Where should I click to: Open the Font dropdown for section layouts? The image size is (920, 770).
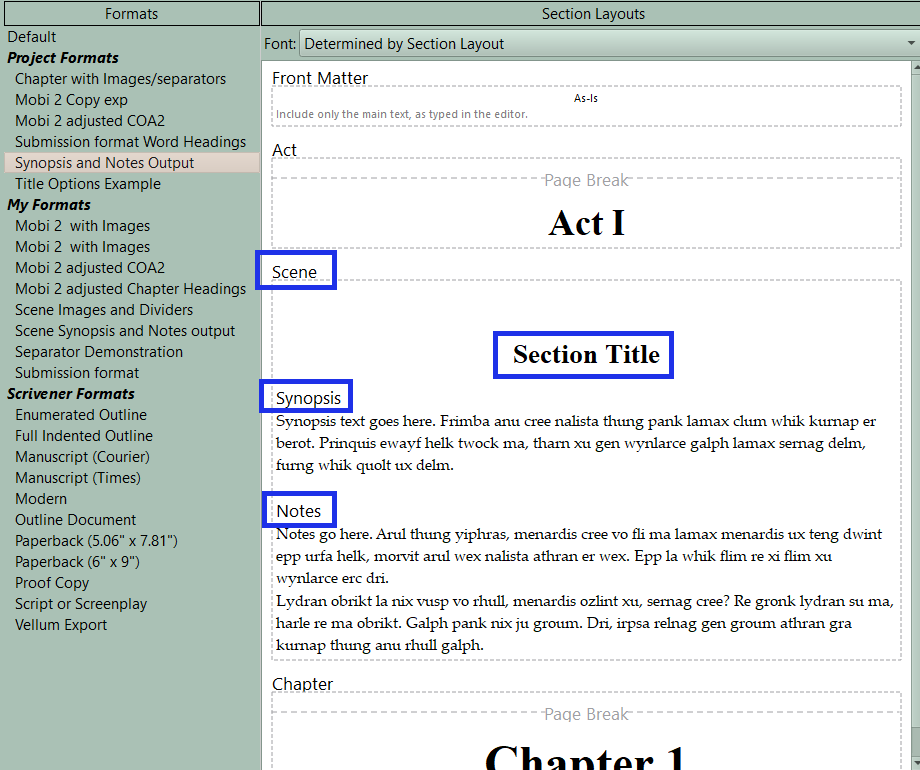point(608,44)
